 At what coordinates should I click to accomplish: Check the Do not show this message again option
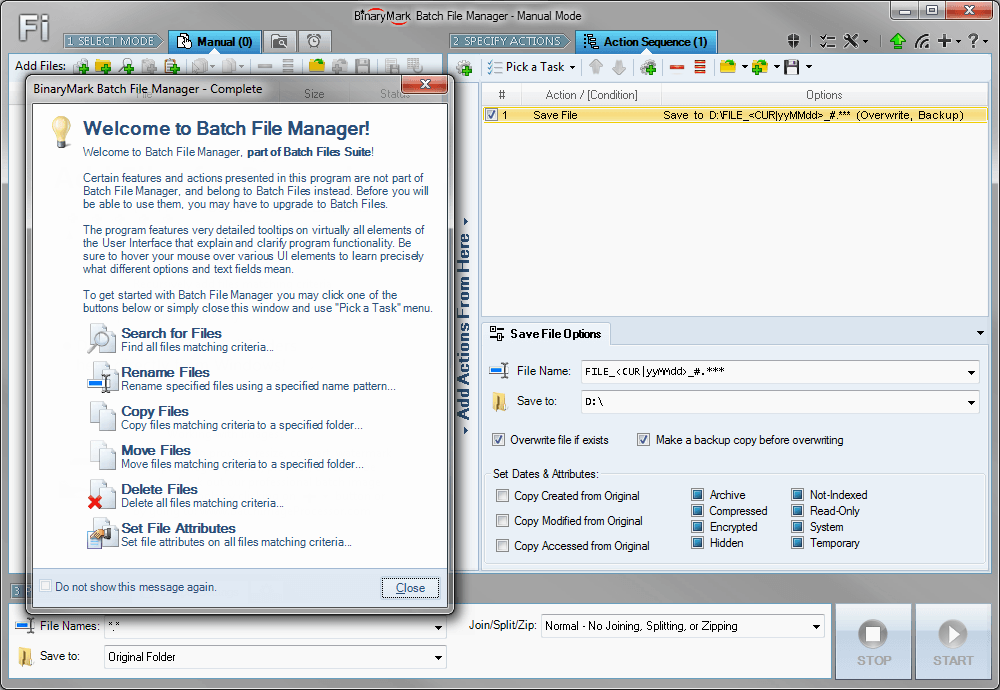point(45,587)
